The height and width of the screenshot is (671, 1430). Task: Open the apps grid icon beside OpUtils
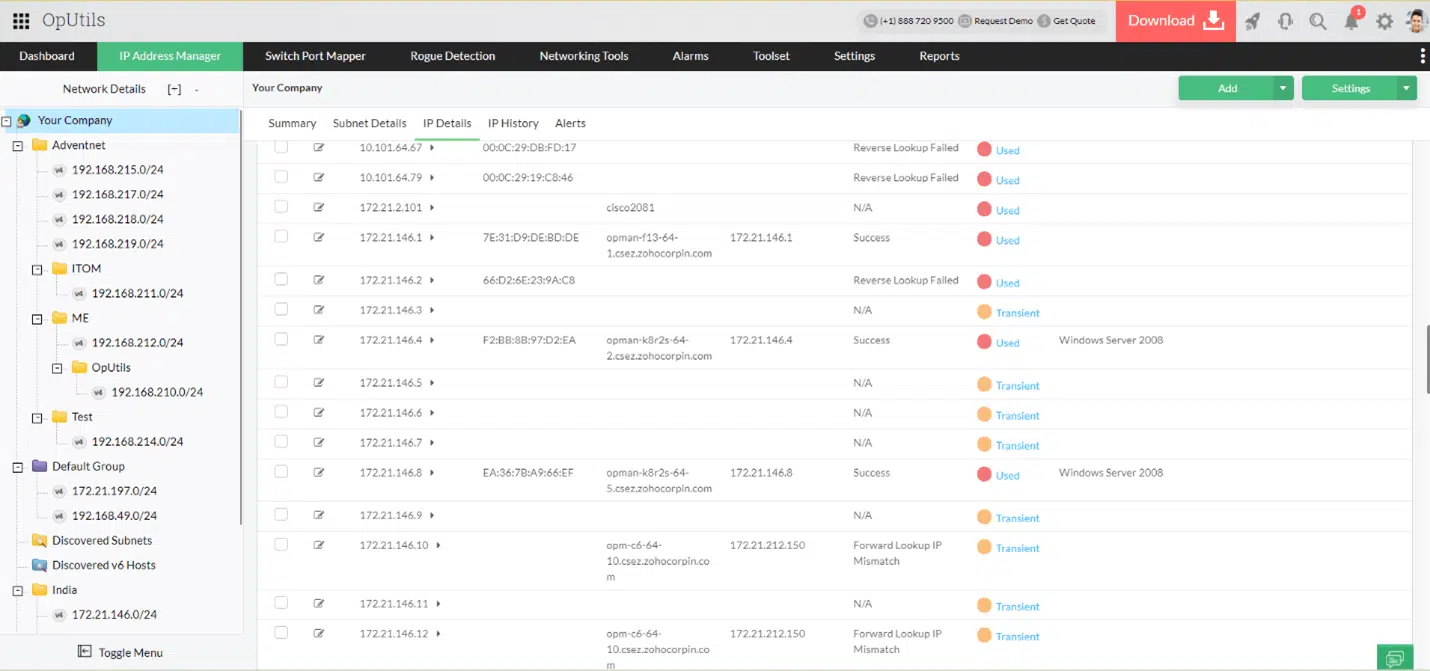click(x=21, y=21)
